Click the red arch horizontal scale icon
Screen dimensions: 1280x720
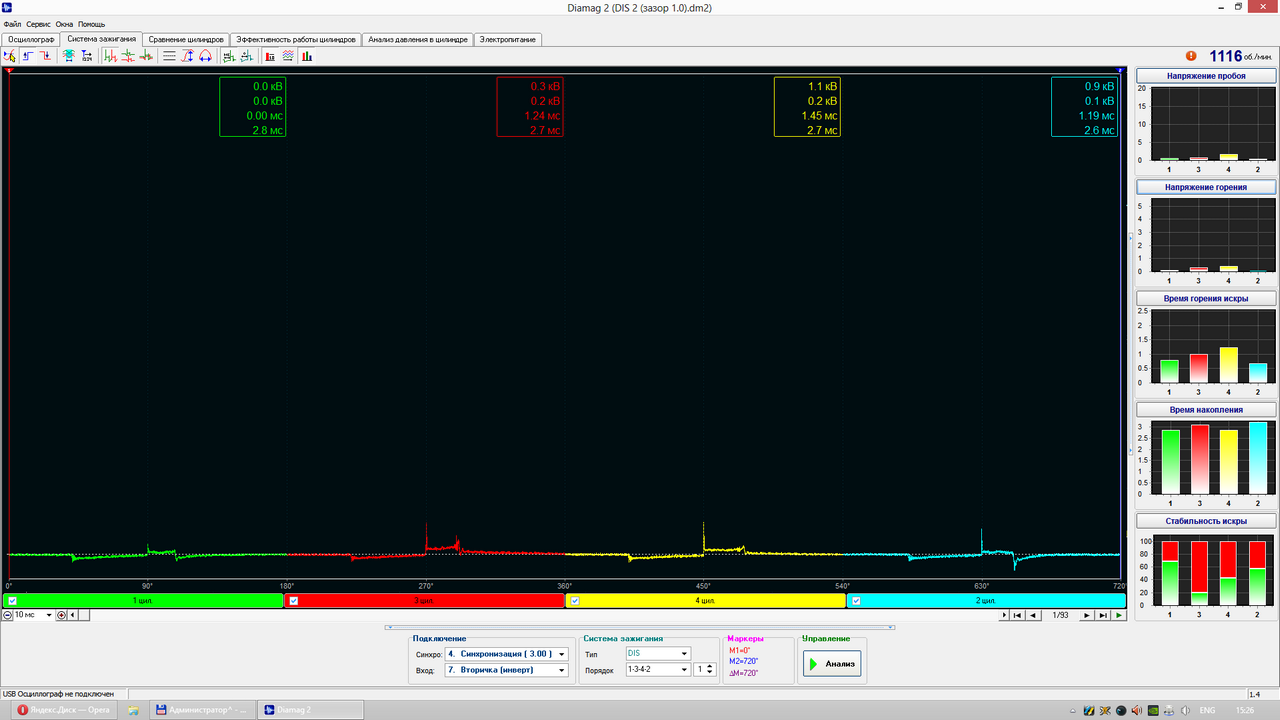coord(205,56)
